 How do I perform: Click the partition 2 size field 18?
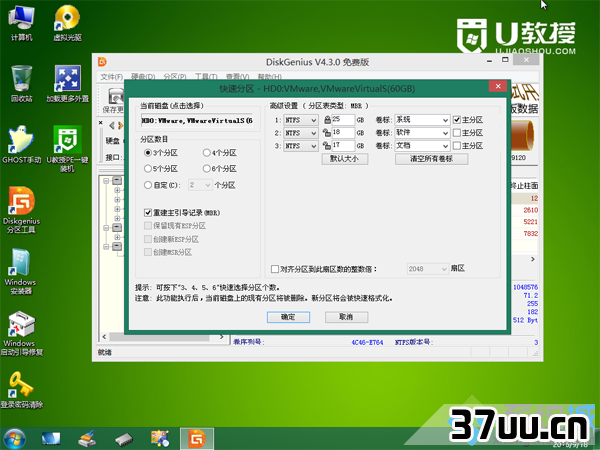(x=343, y=133)
